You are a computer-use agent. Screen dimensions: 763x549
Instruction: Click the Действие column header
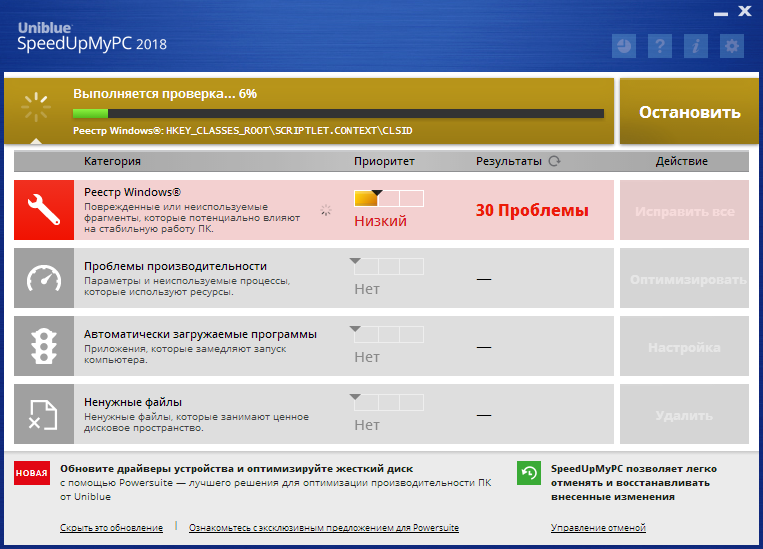coord(681,161)
